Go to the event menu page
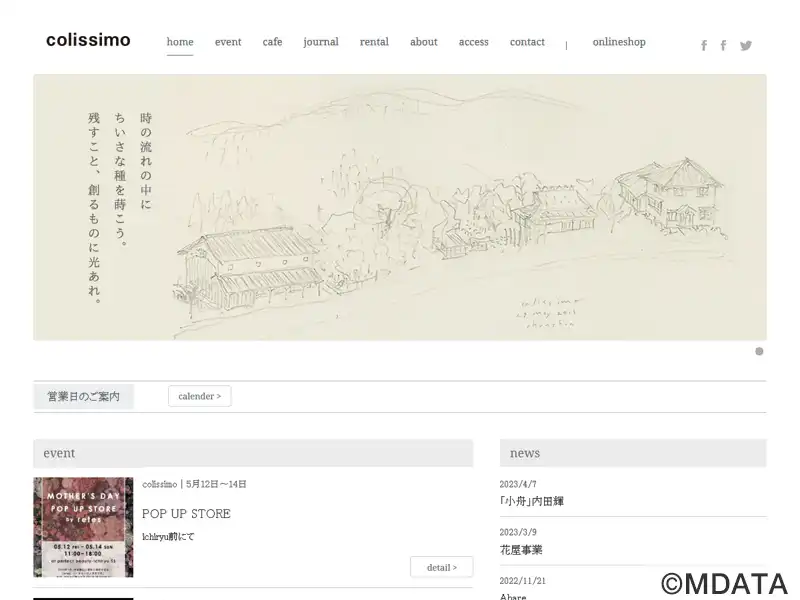 [x=228, y=42]
